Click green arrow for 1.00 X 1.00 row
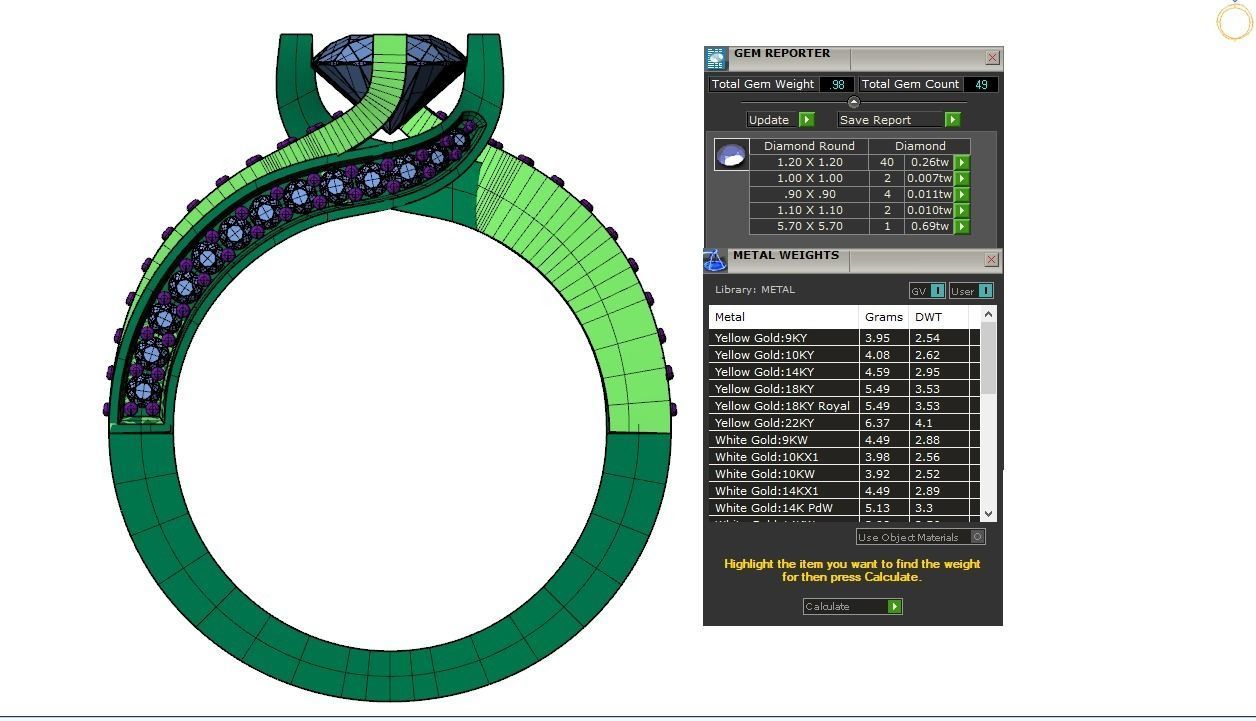Viewport: 1256px width, 721px height. [962, 178]
